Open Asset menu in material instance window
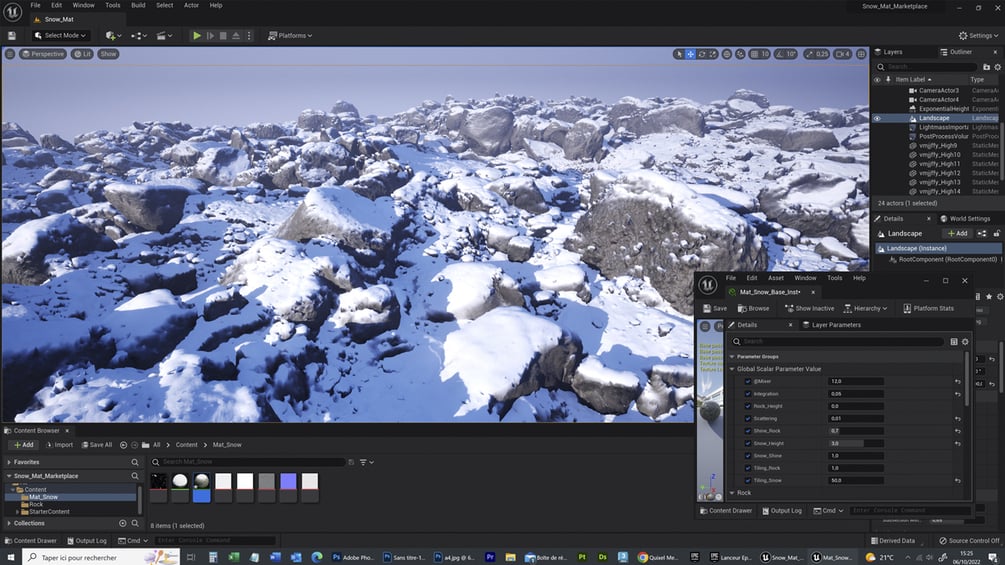Screen dimensions: 1005x565 tap(776, 278)
